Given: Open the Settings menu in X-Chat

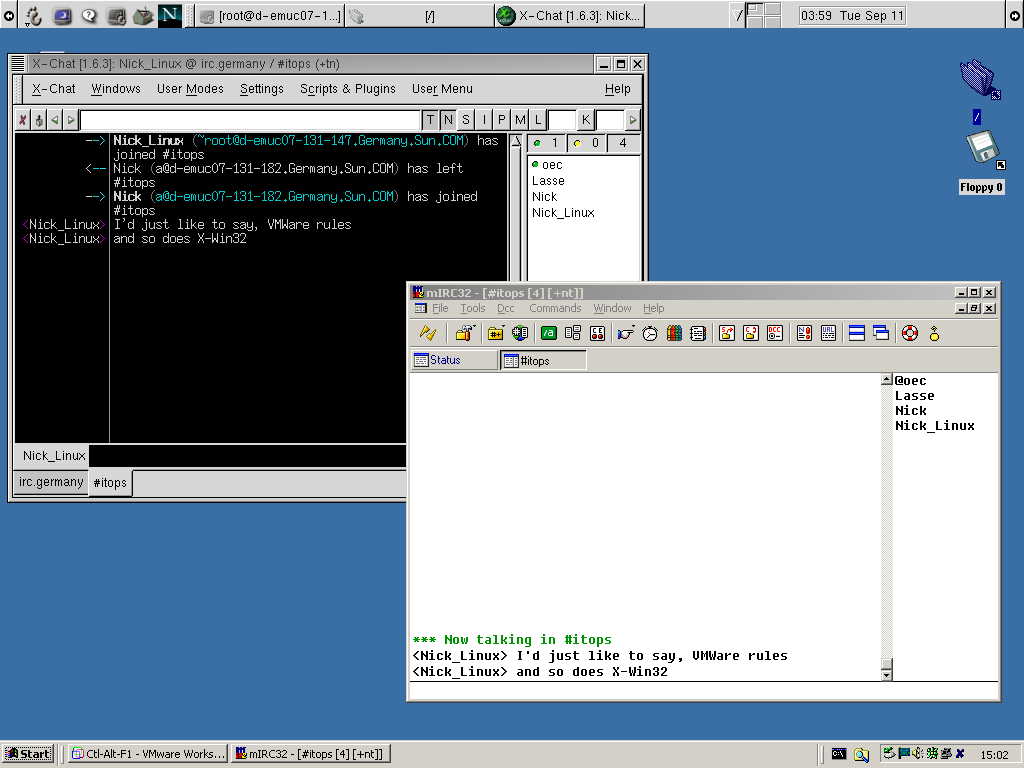Looking at the screenshot, I should pos(261,89).
